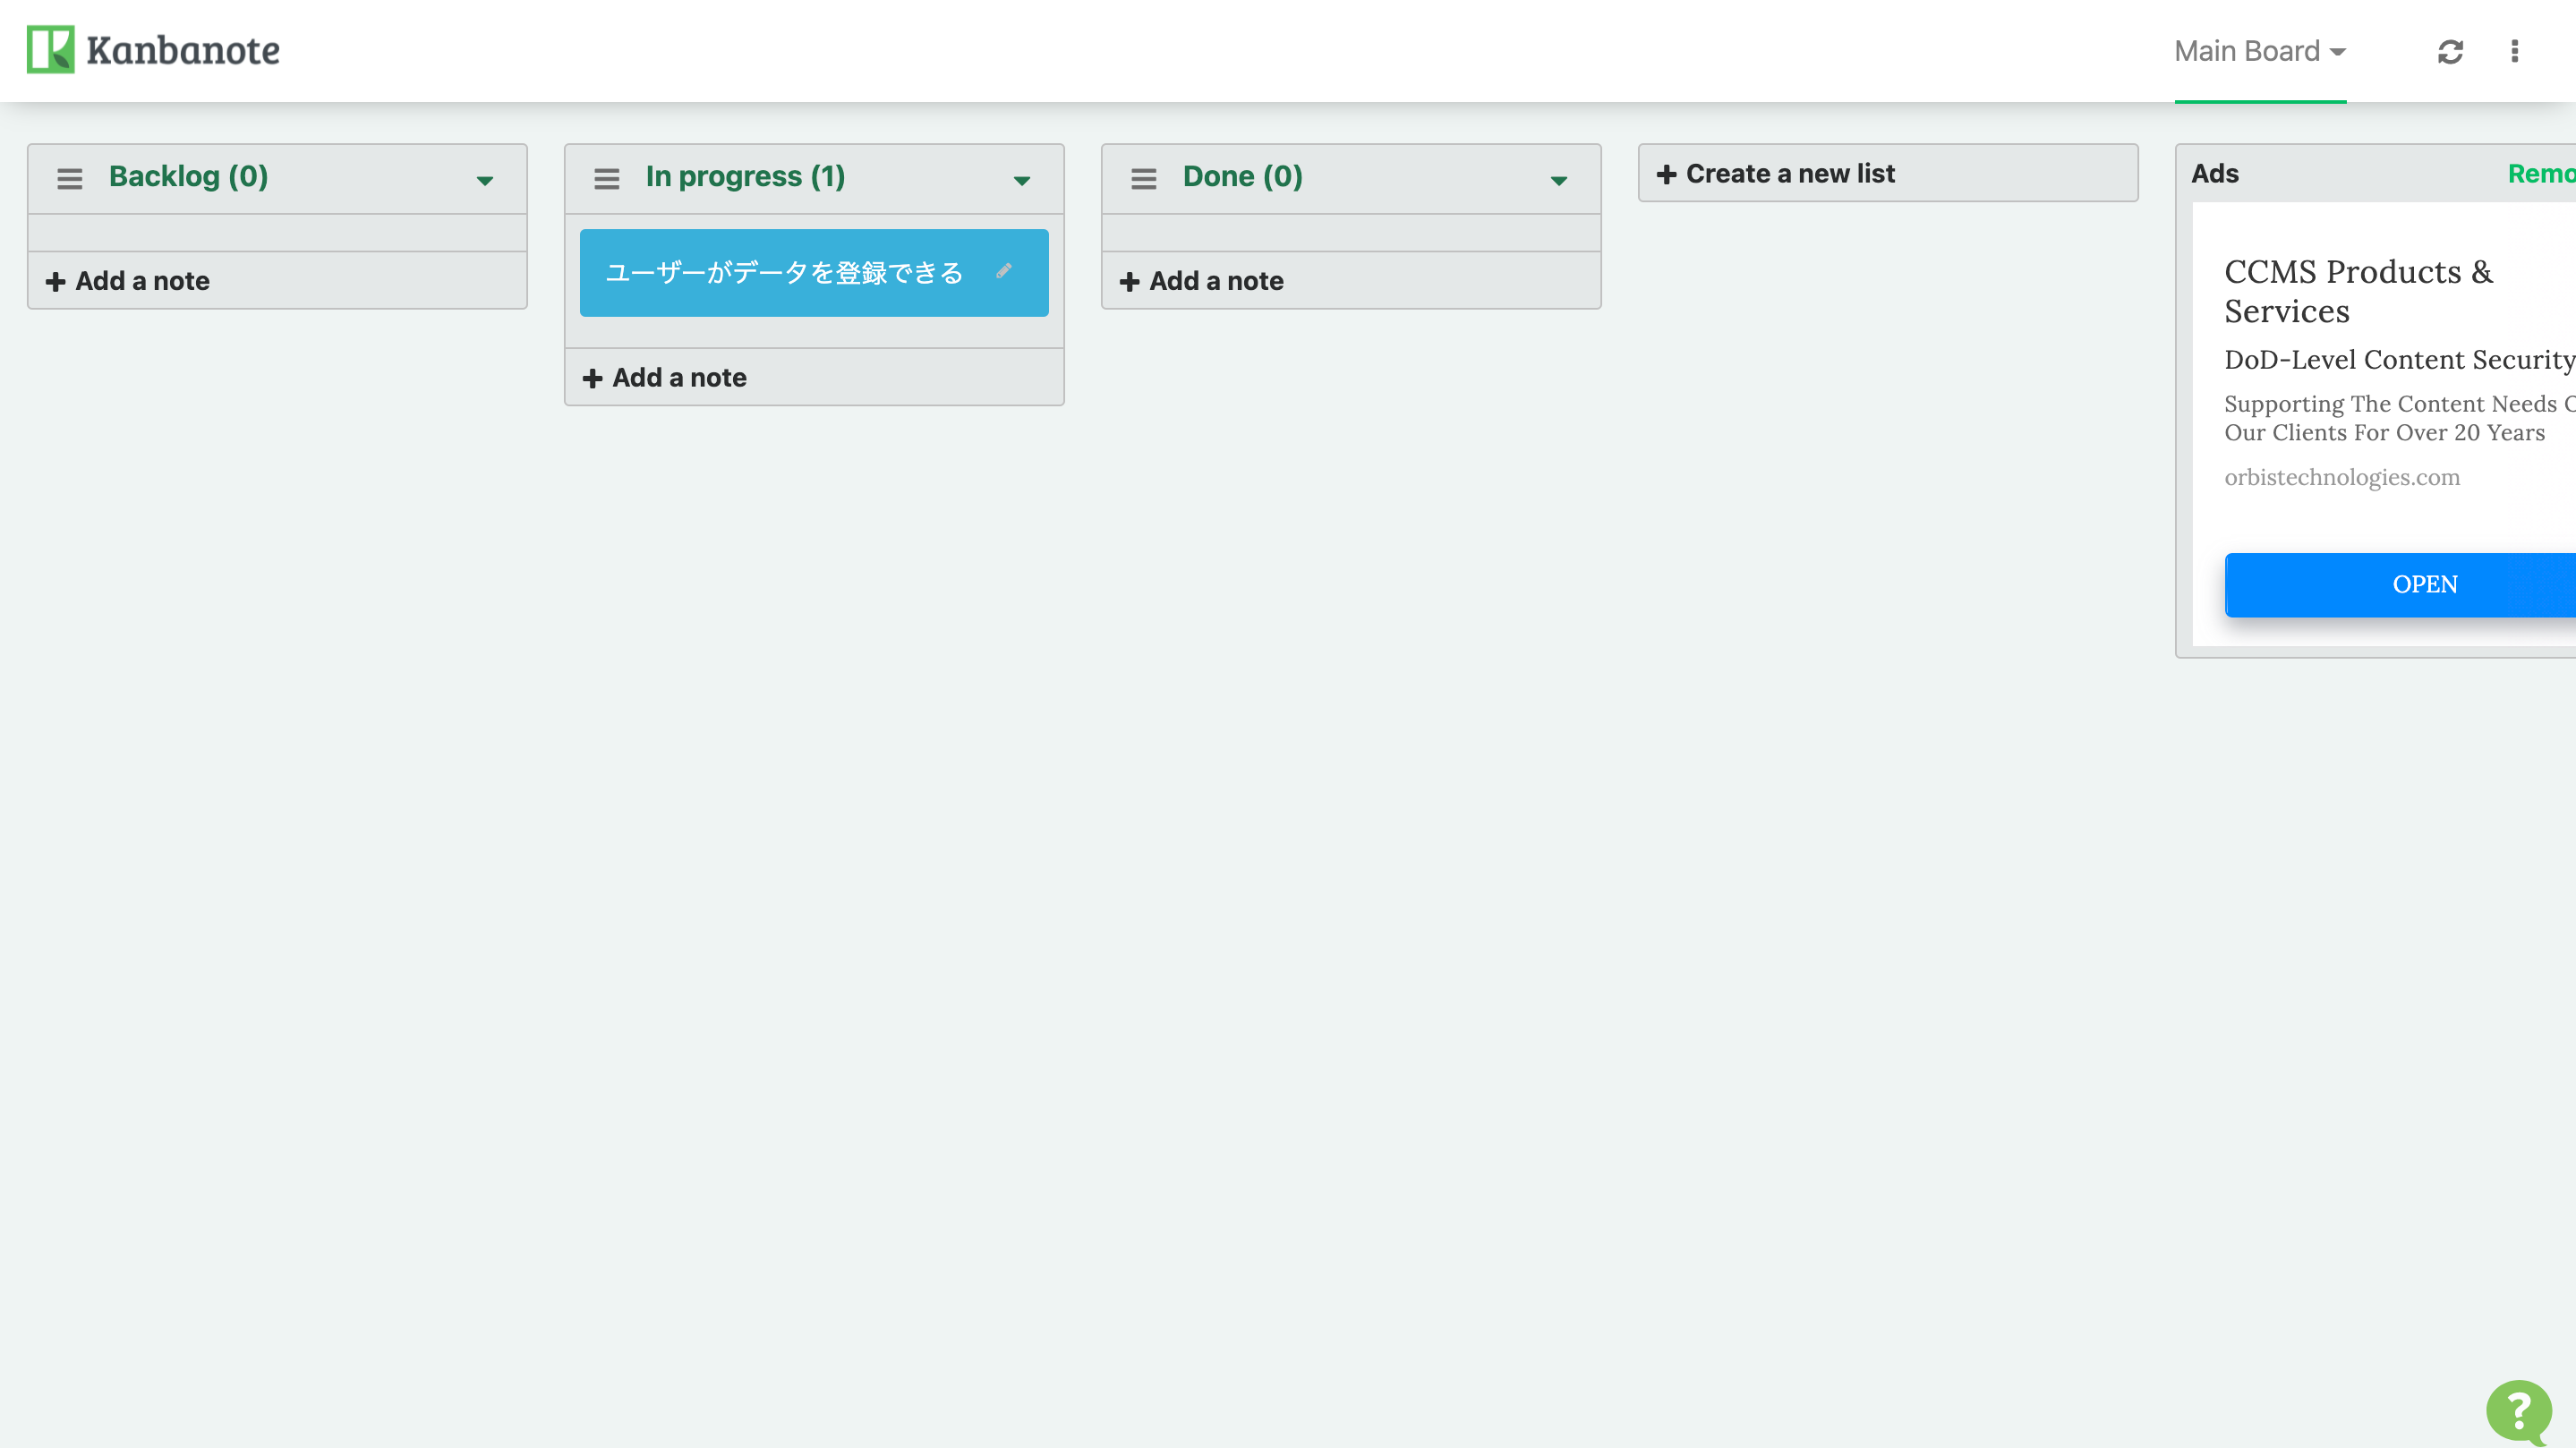
Task: Add a note to Backlog
Action: point(277,281)
